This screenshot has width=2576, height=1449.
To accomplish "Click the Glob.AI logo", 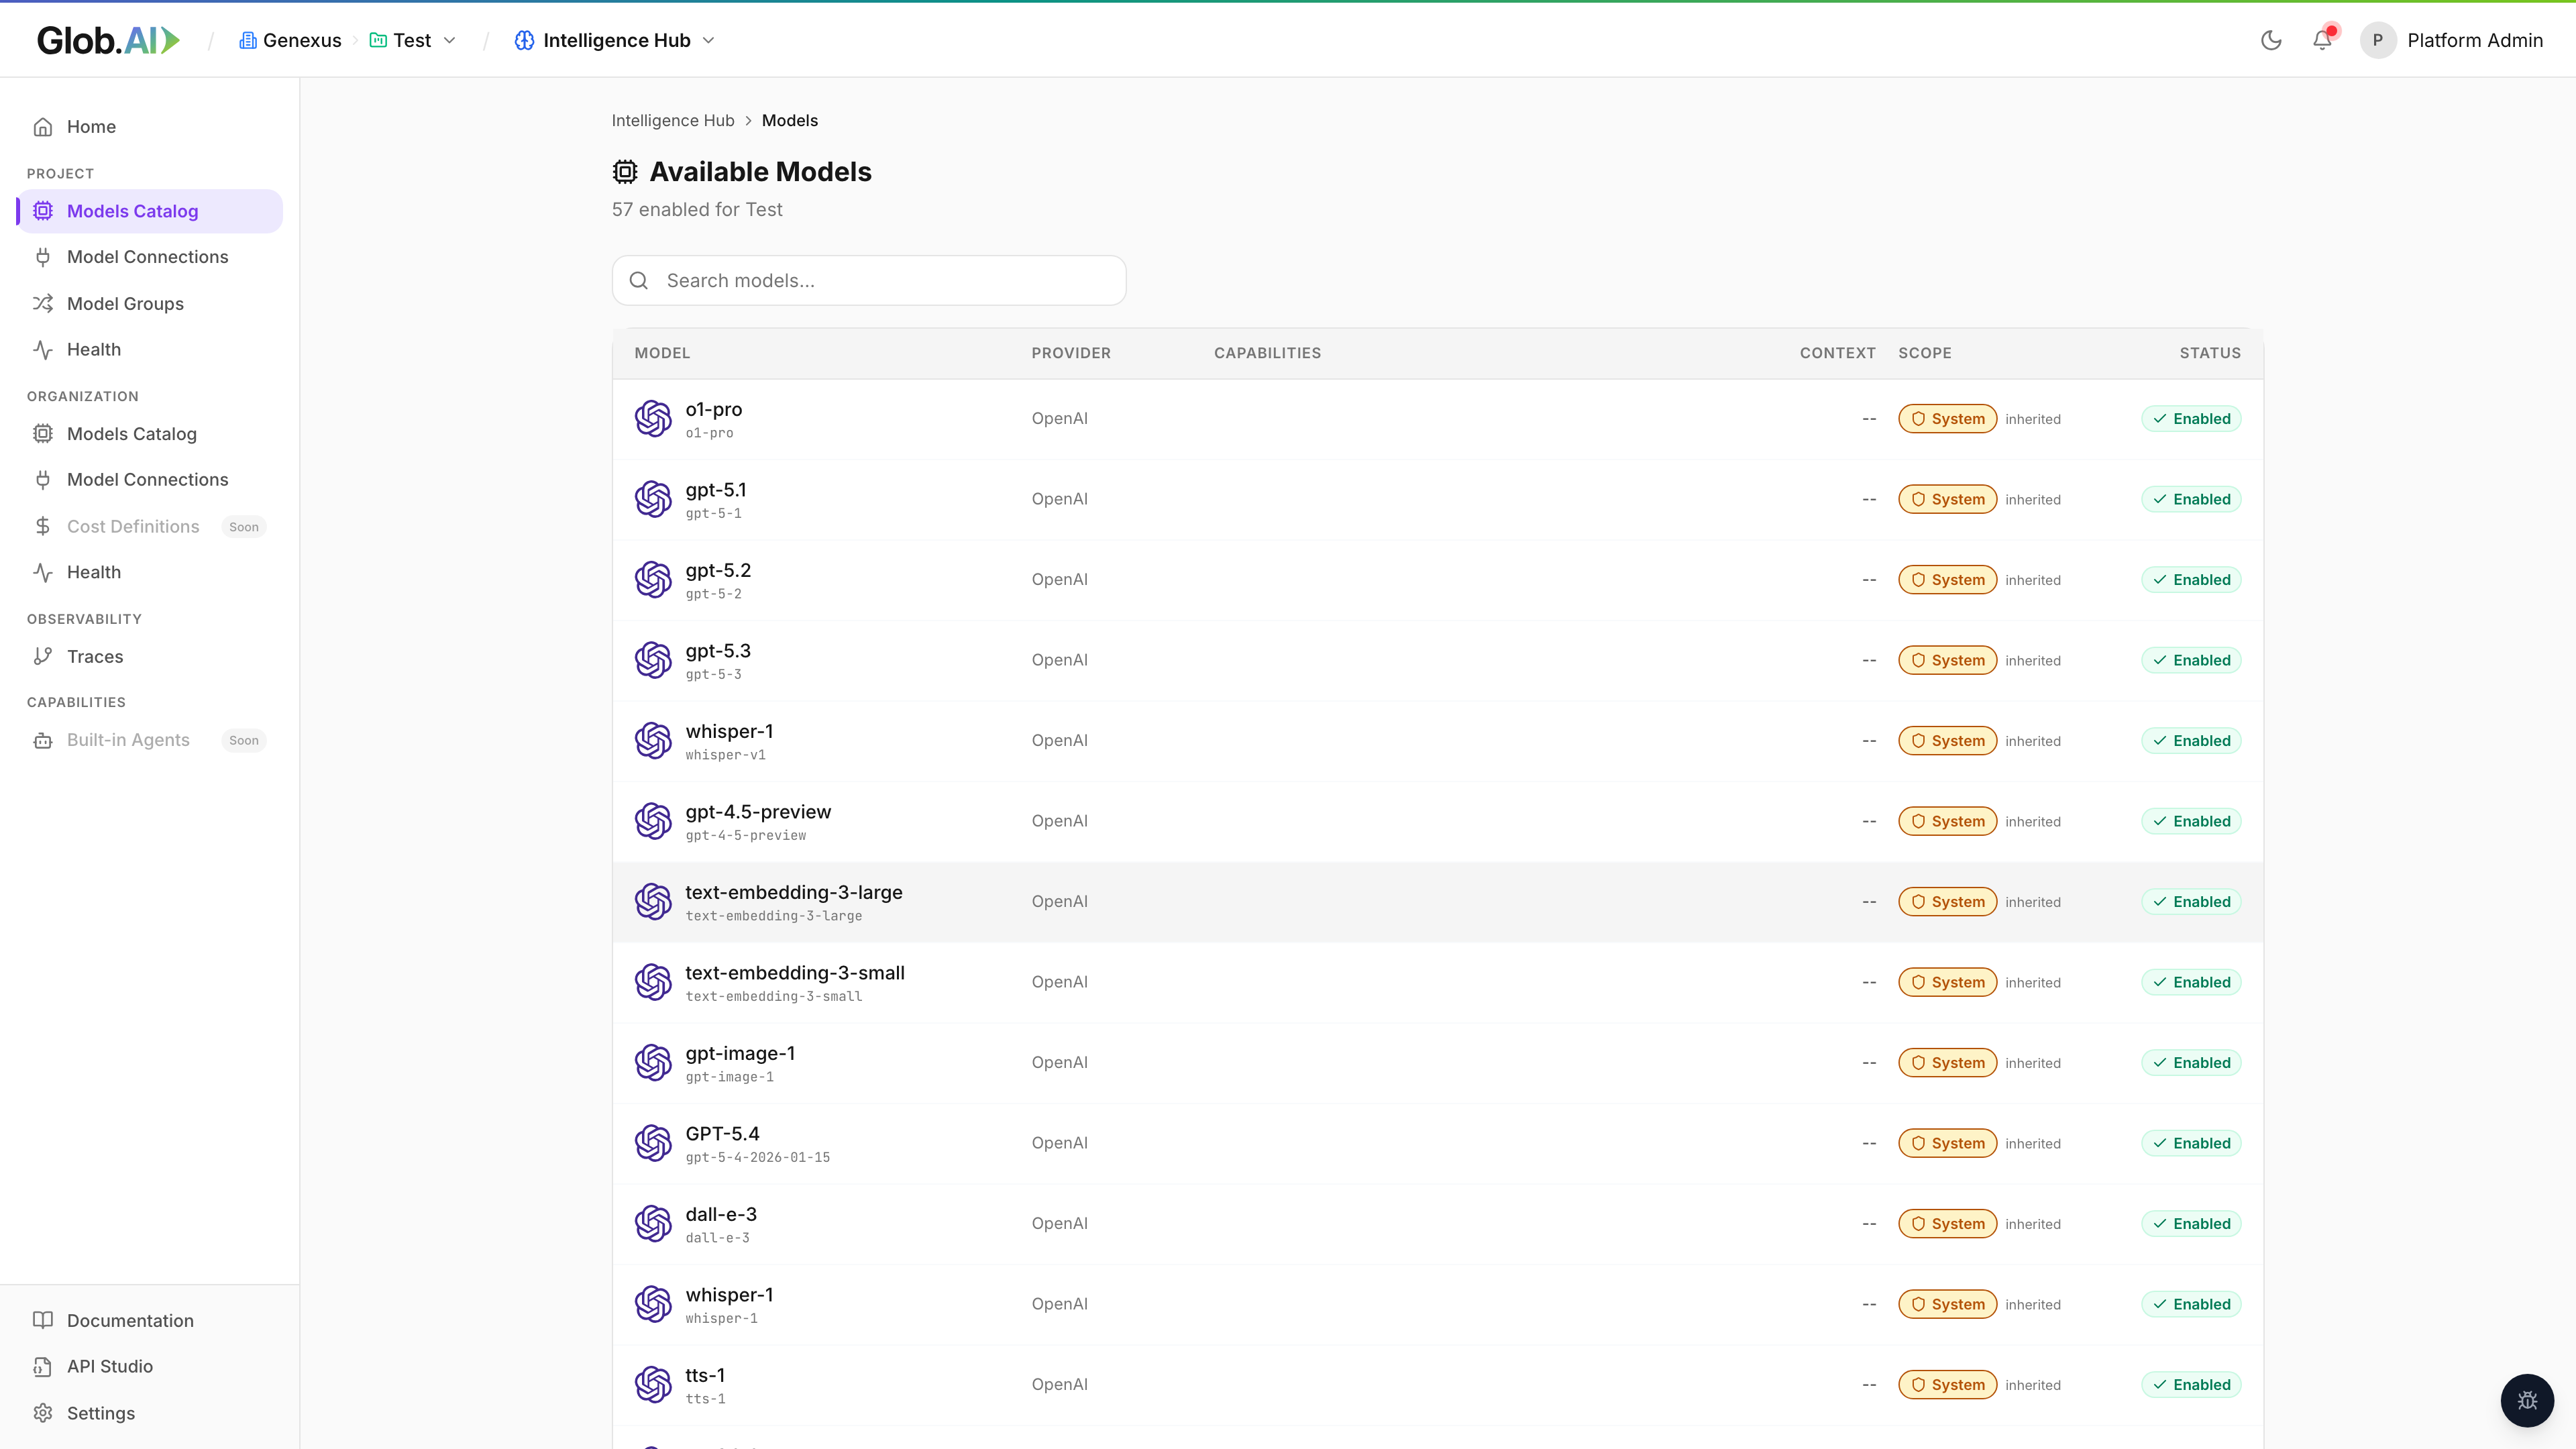I will 108,40.
